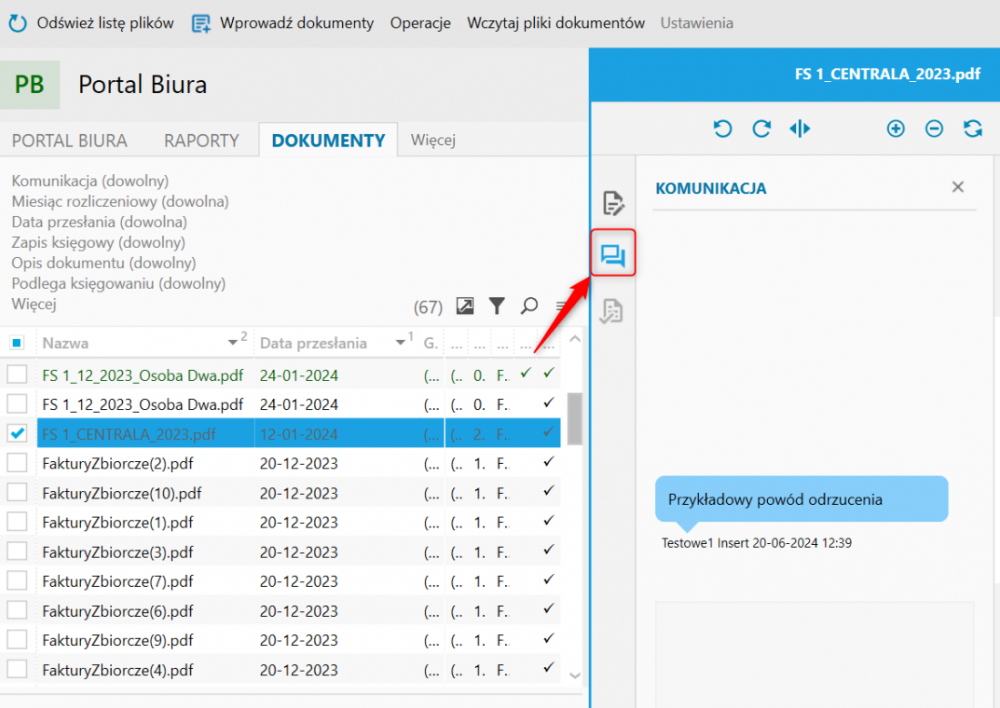Viewport: 1000px width, 708px height.
Task: Open search magnifier icon above document list
Action: pos(530,306)
